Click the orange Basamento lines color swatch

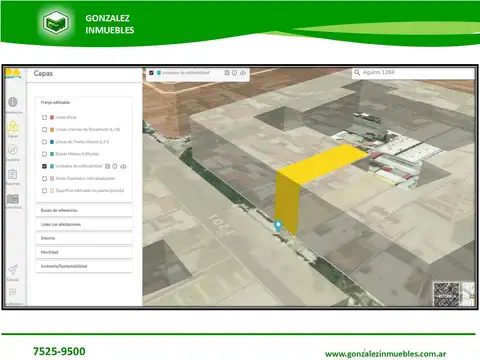[x=52, y=129]
